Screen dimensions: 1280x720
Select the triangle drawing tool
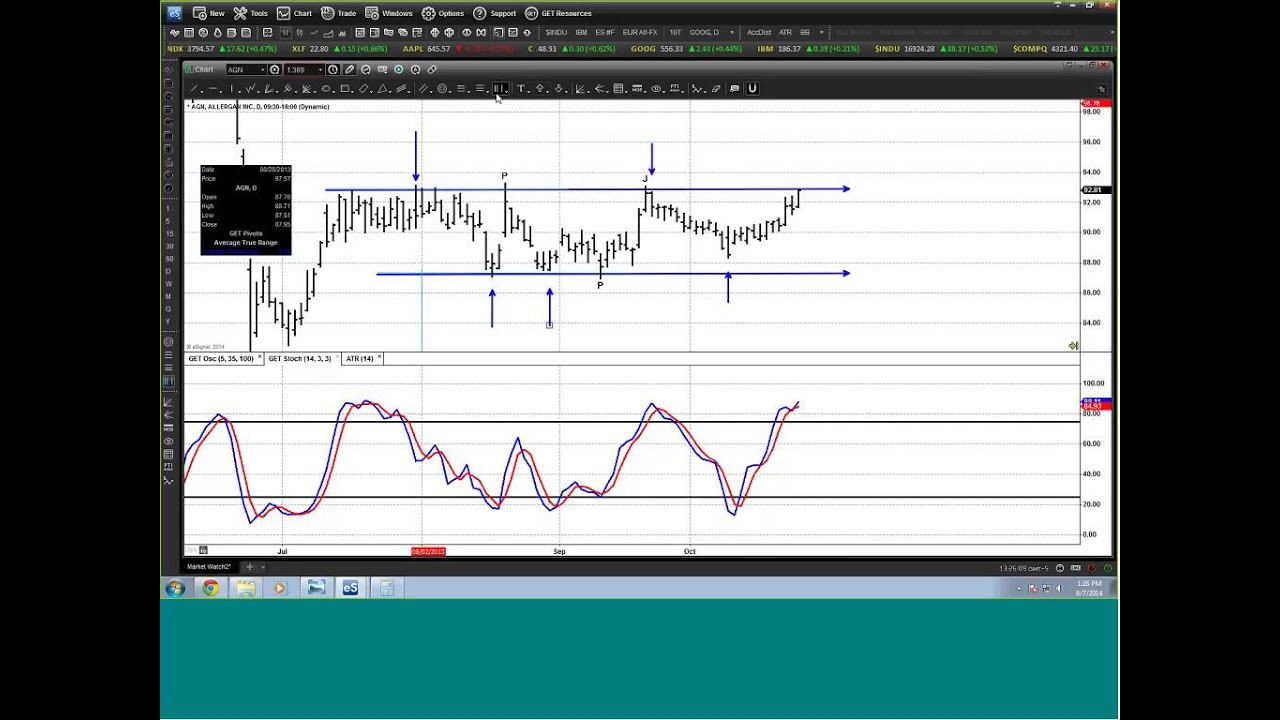click(382, 89)
